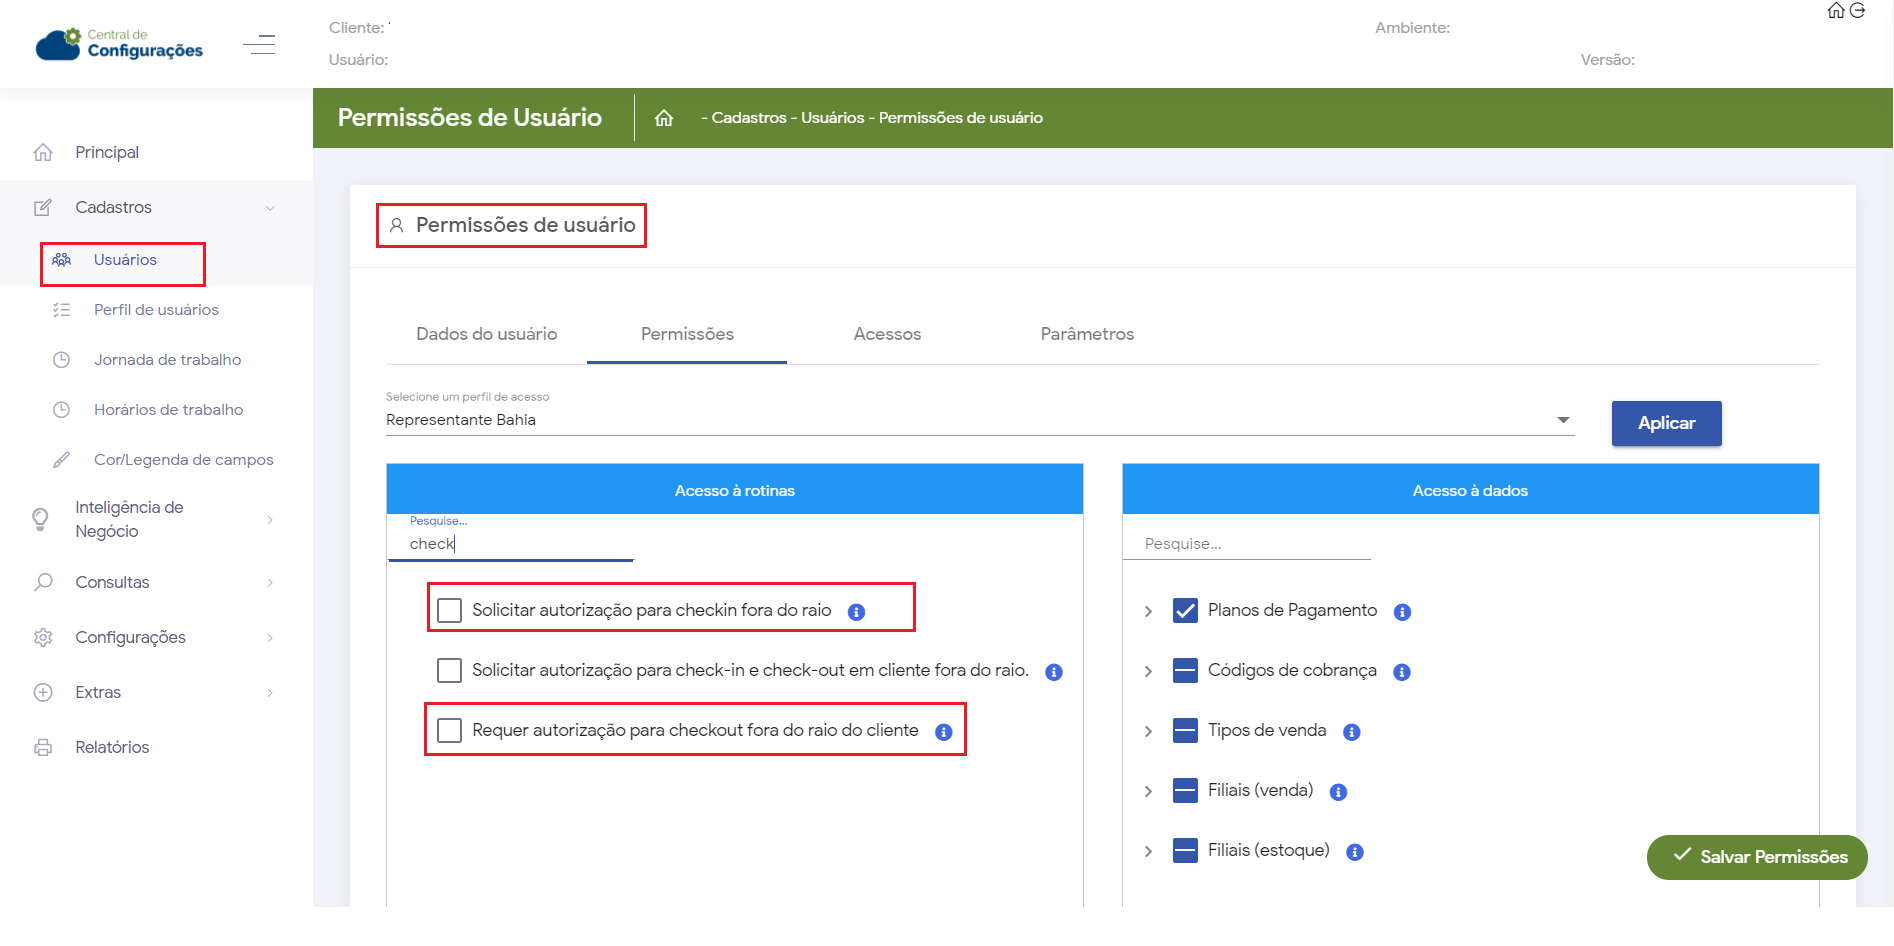This screenshot has width=1894, height=946.
Task: Click info icon for checkin fora do raio
Action: click(856, 612)
